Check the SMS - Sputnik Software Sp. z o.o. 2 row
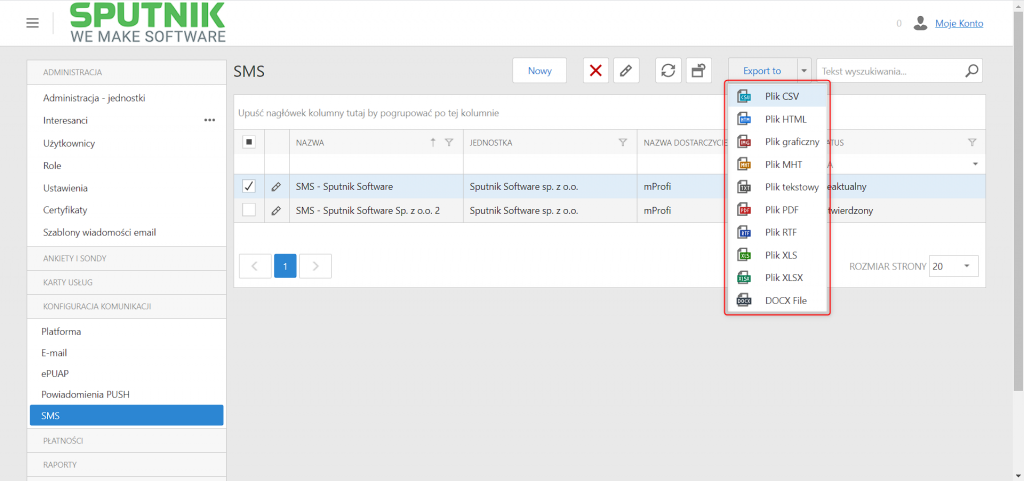 click(249, 210)
